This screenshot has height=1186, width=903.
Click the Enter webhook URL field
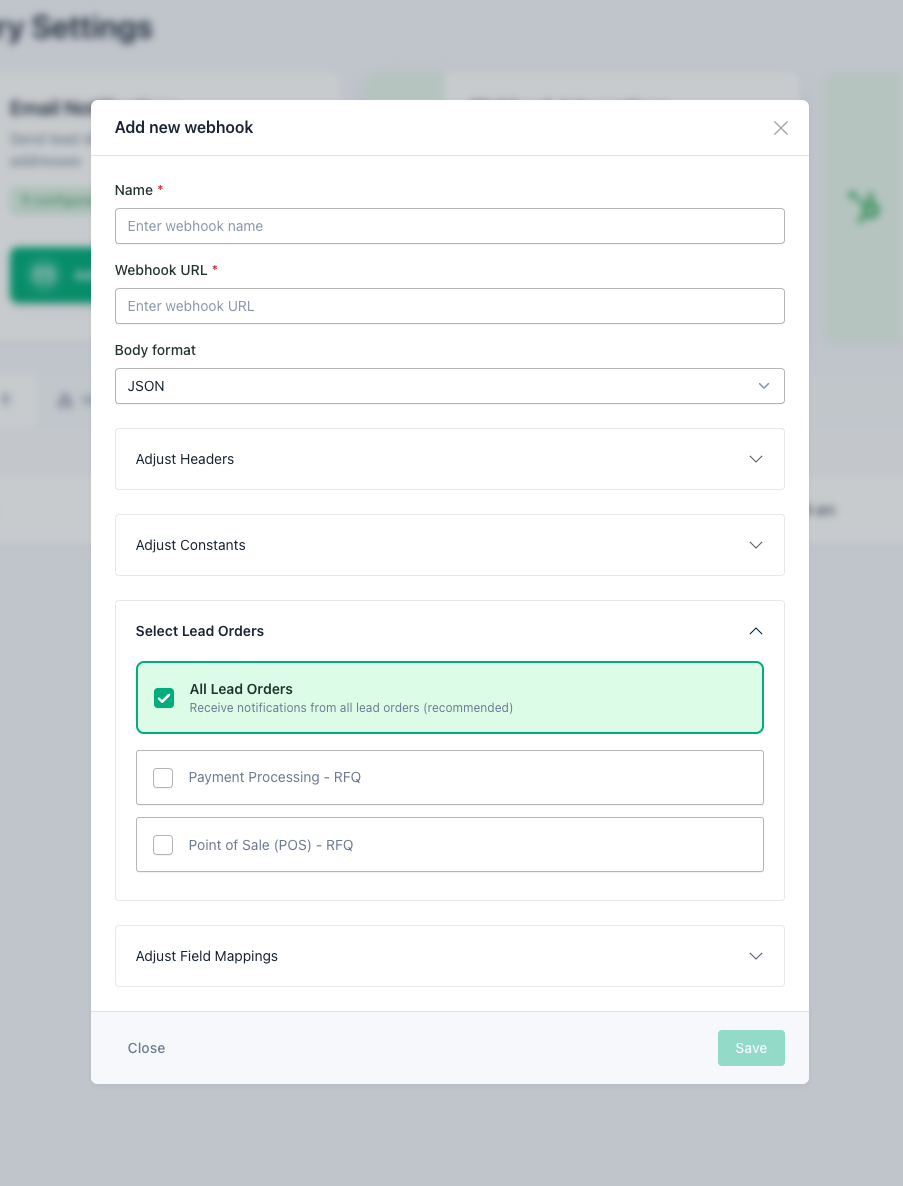(x=449, y=306)
